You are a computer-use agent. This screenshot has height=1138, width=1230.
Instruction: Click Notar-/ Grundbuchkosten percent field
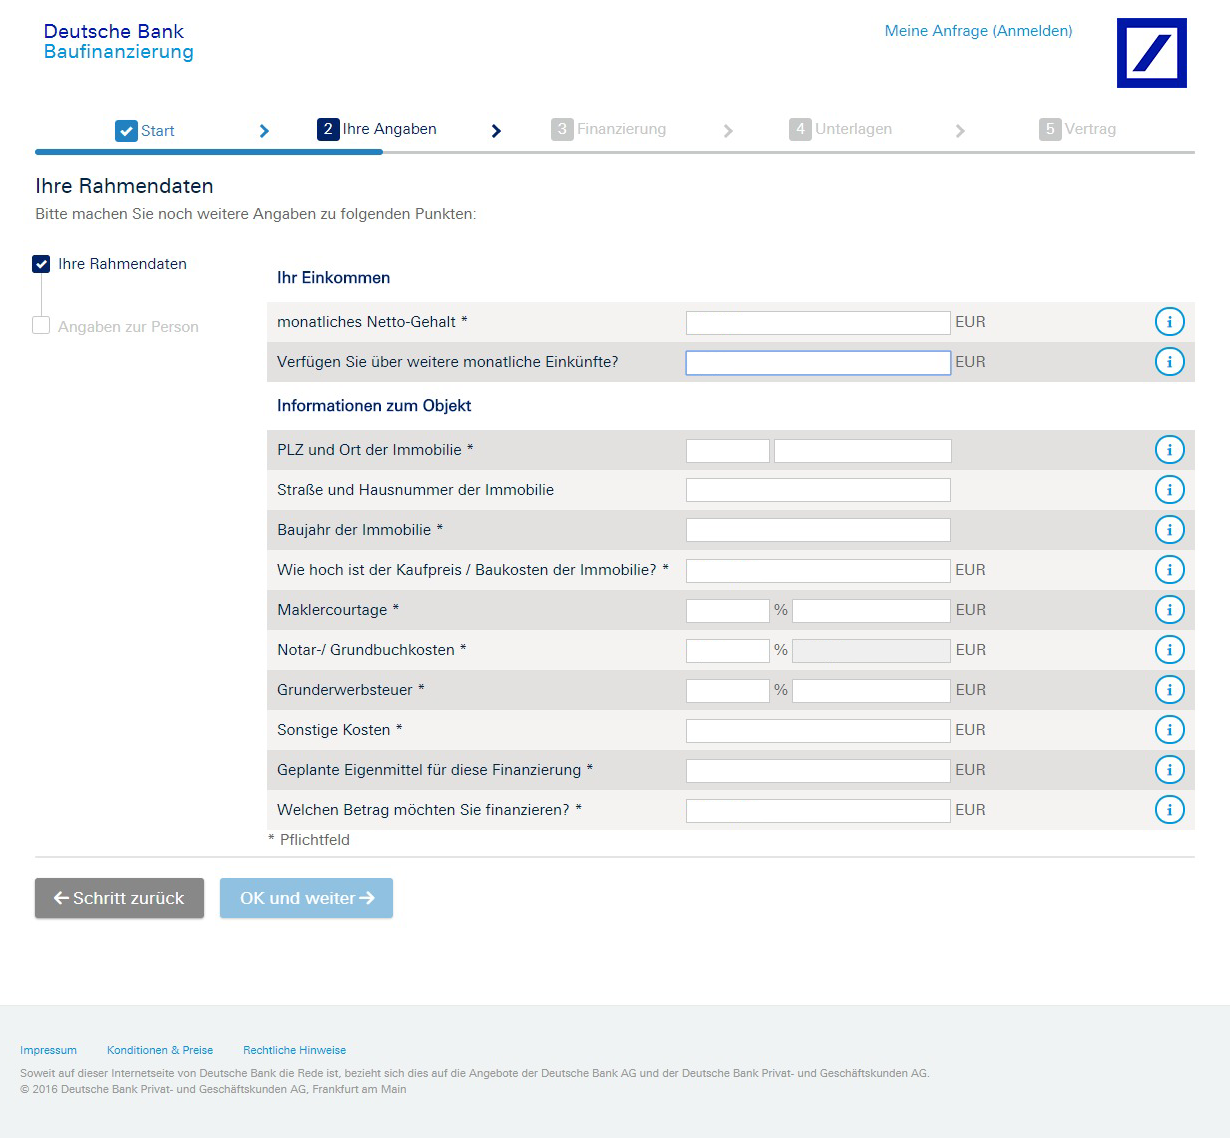728,650
